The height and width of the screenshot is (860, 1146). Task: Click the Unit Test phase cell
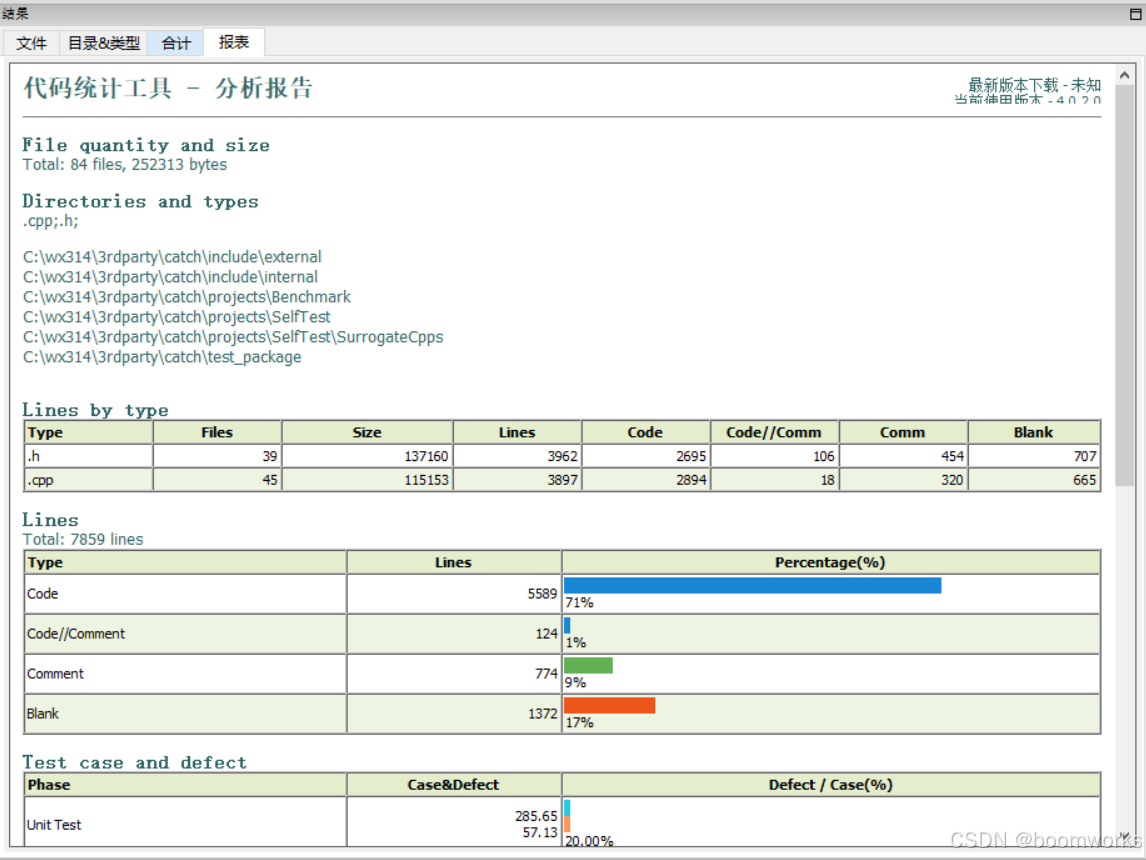[185, 824]
